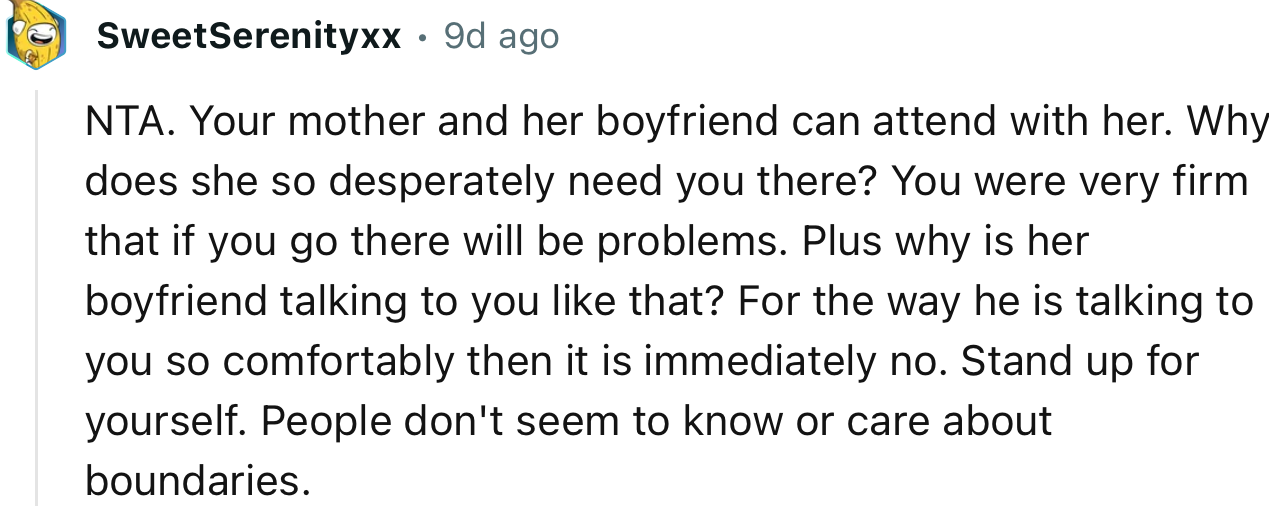The image size is (1269, 506).
Task: Click the sentence "Stand up for yourself."
Action: pos(1080,362)
